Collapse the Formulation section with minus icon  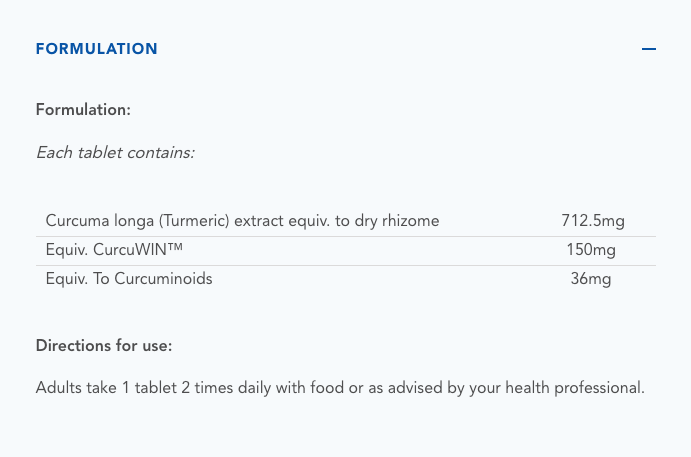point(649,49)
